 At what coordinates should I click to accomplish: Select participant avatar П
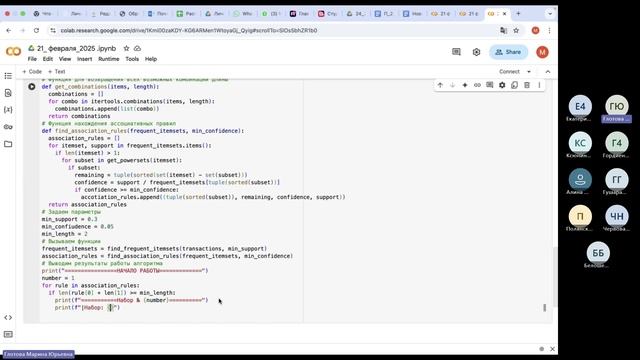click(580, 216)
